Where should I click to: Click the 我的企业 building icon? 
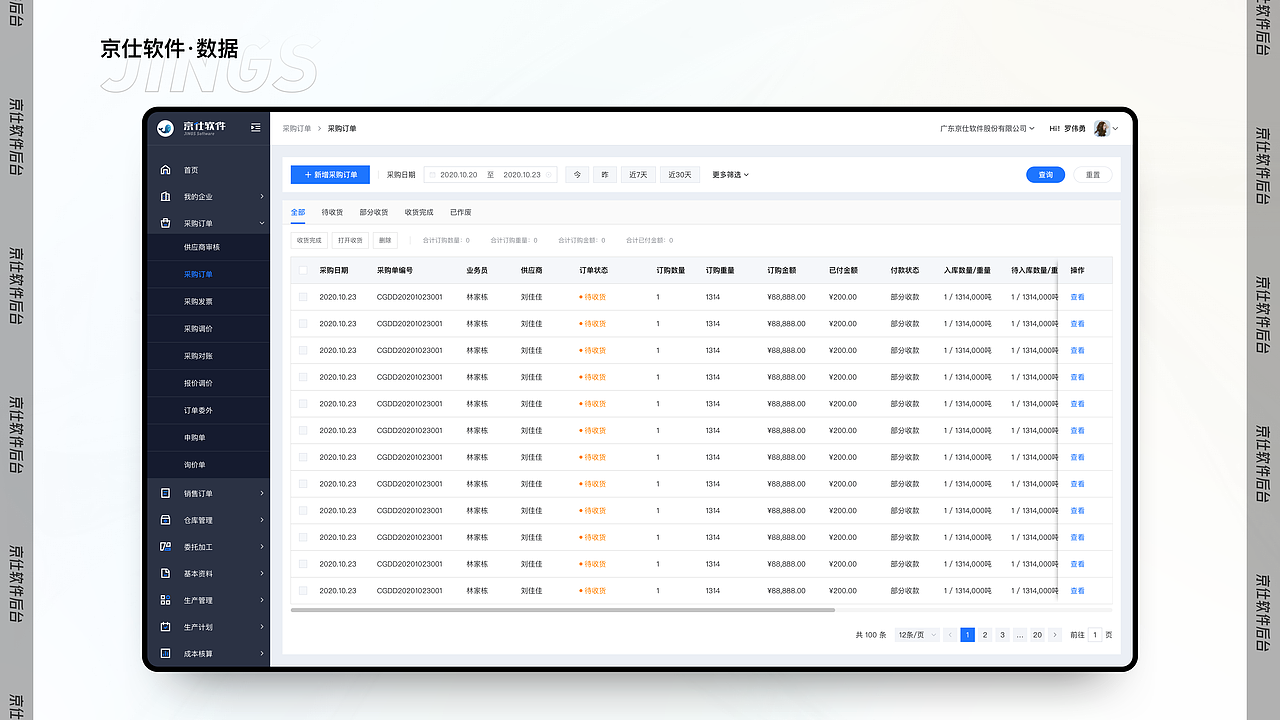coord(166,197)
